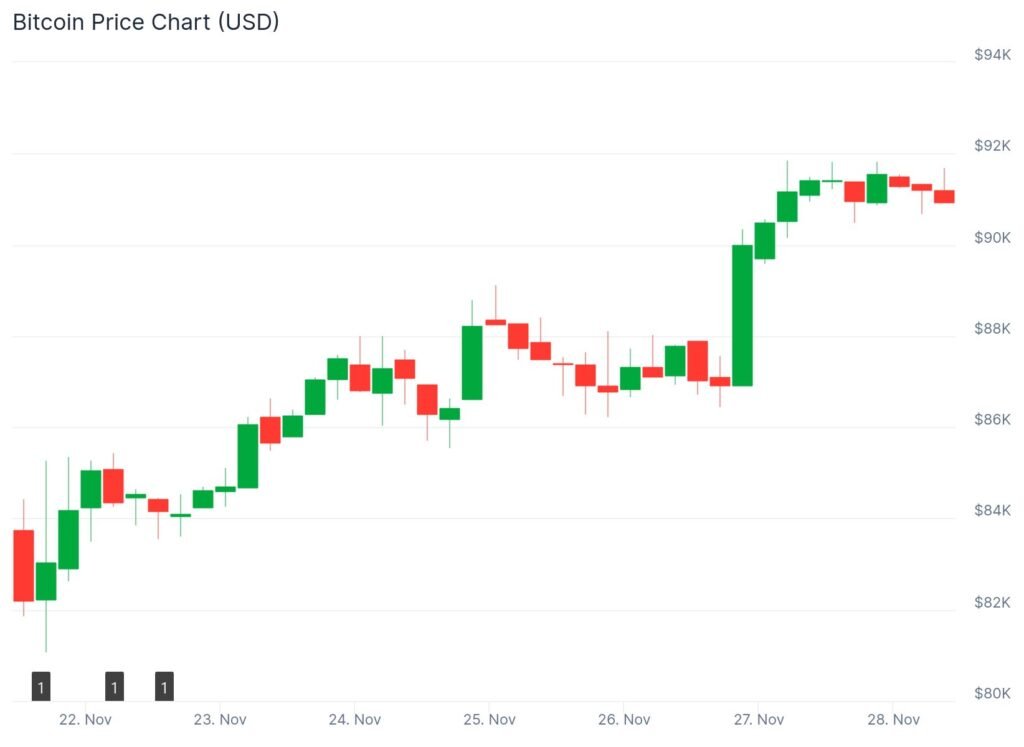Click the $80K price axis label

[x=992, y=693]
